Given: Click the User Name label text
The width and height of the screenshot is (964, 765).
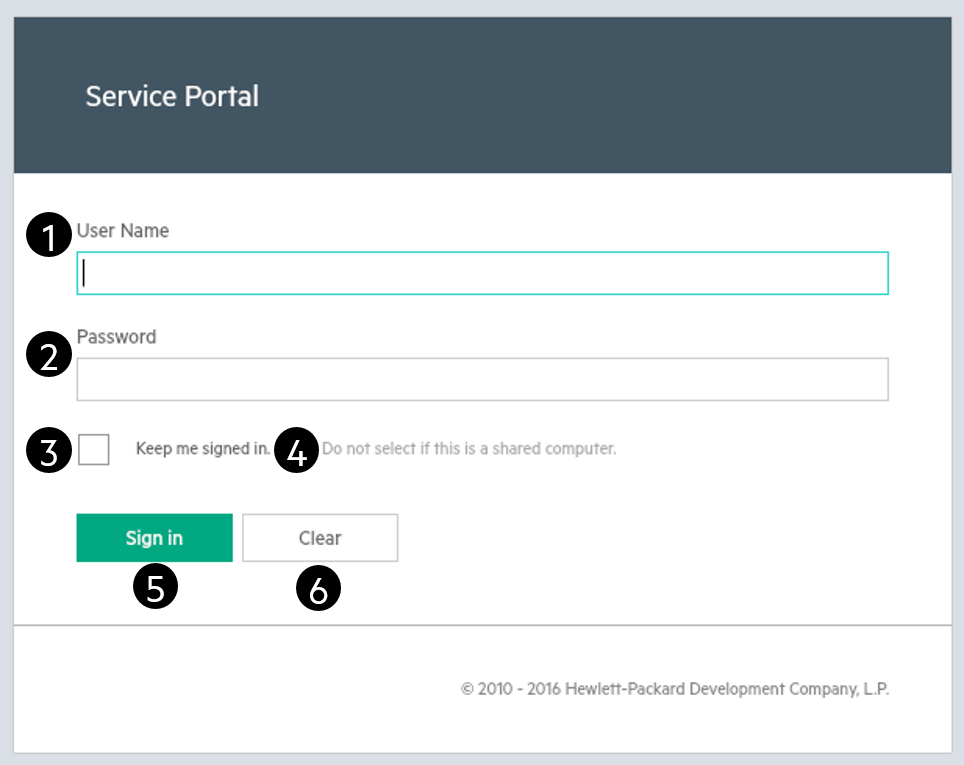Looking at the screenshot, I should pyautogui.click(x=123, y=231).
